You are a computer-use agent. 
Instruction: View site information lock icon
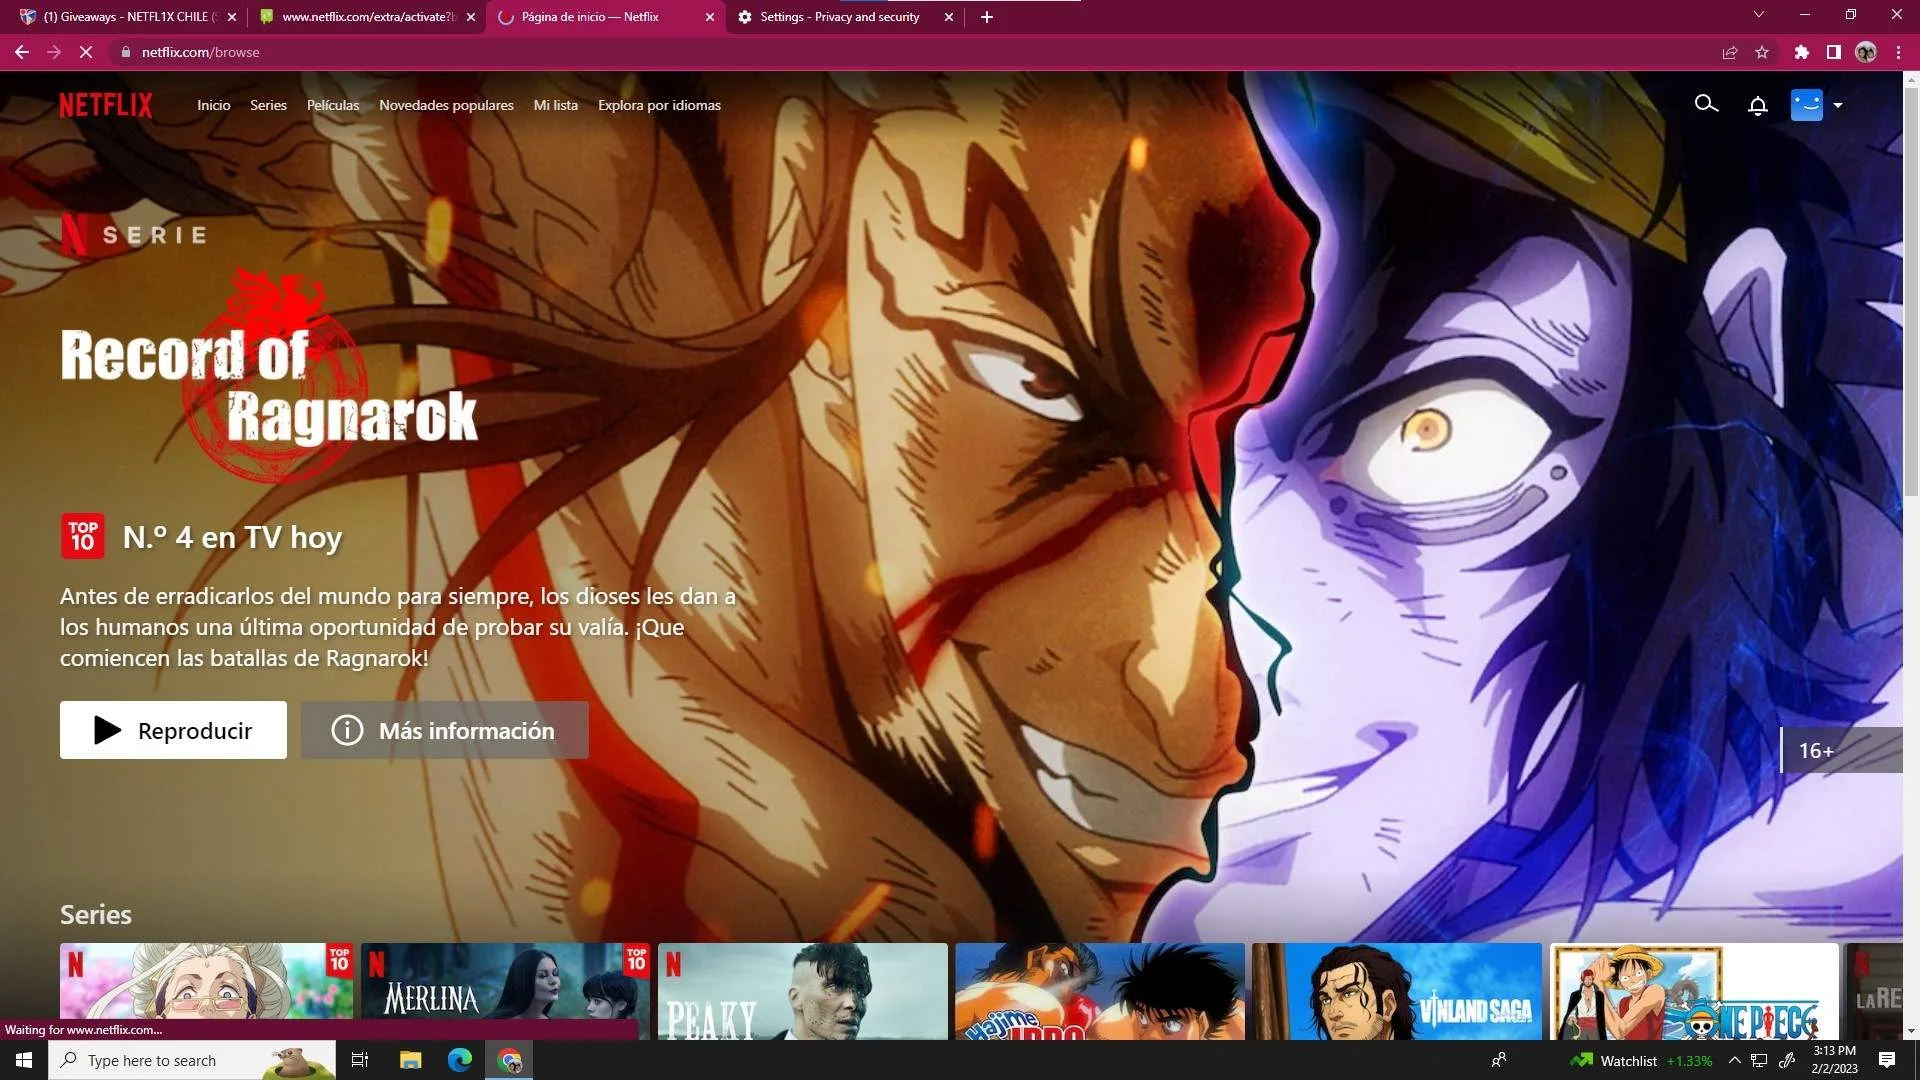point(125,52)
